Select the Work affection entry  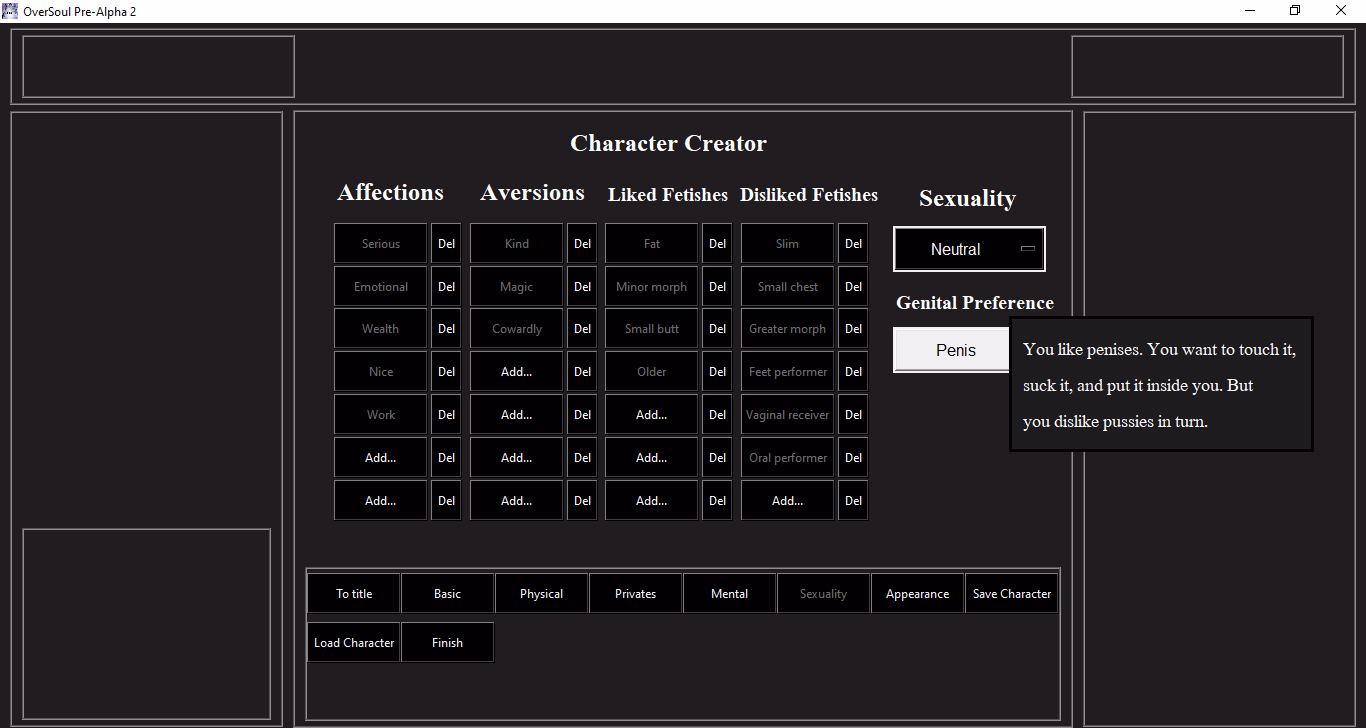[x=381, y=414]
